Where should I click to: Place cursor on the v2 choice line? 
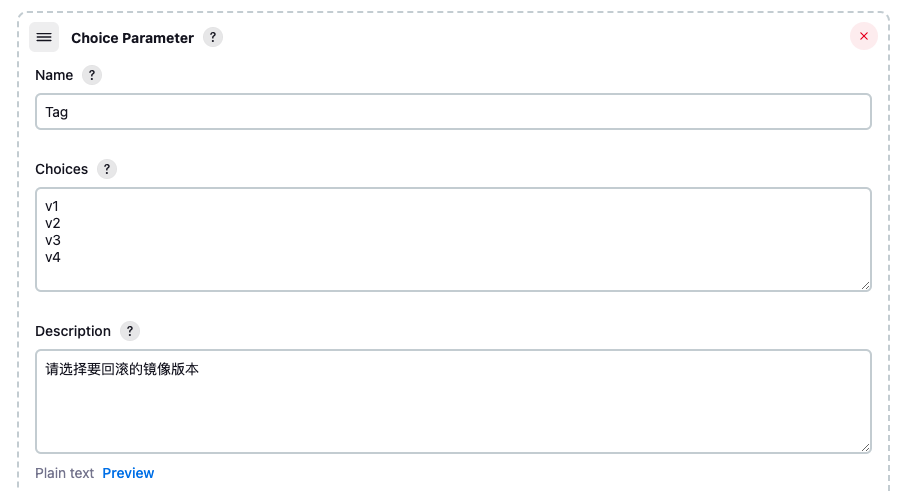[x=53, y=223]
